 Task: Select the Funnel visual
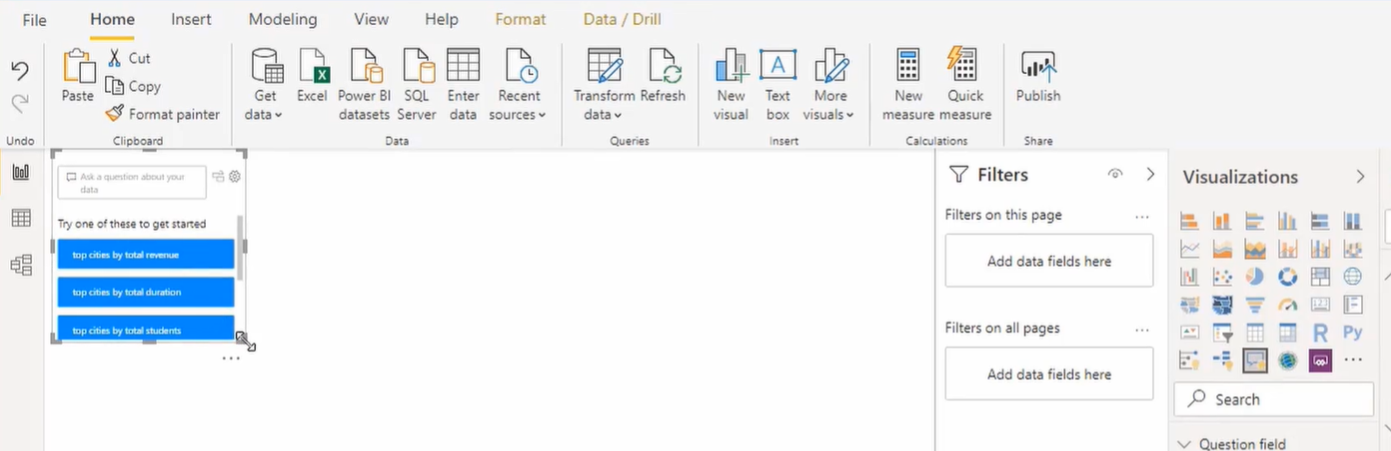pos(1255,305)
